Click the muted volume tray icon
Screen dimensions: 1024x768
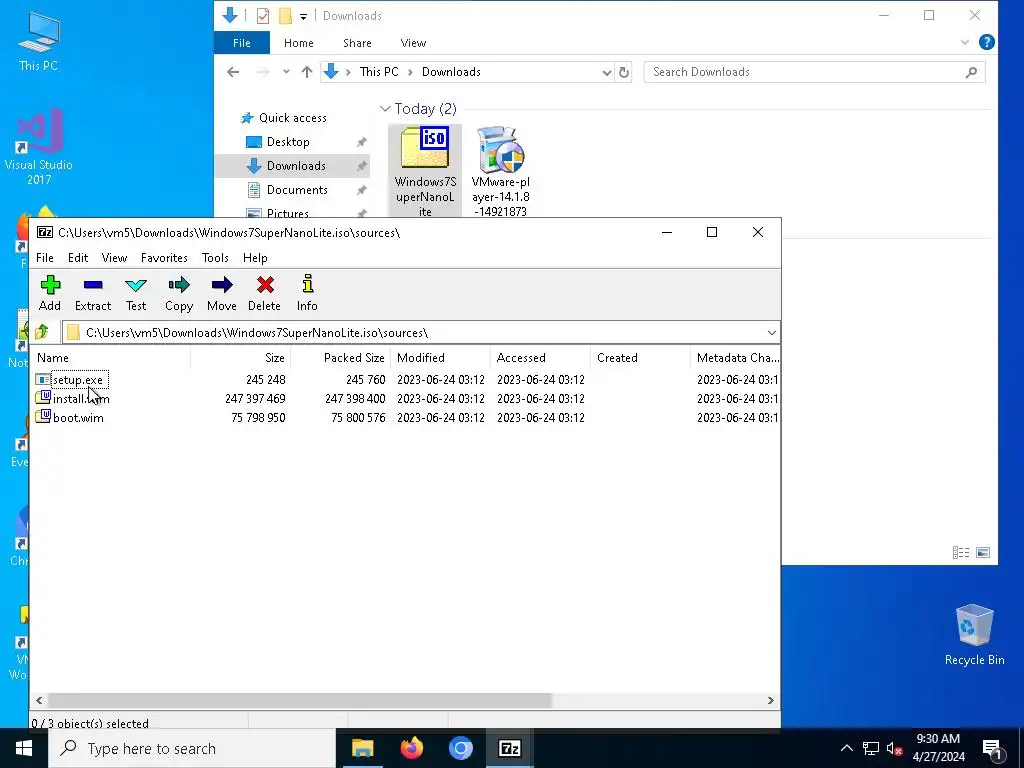click(x=895, y=748)
